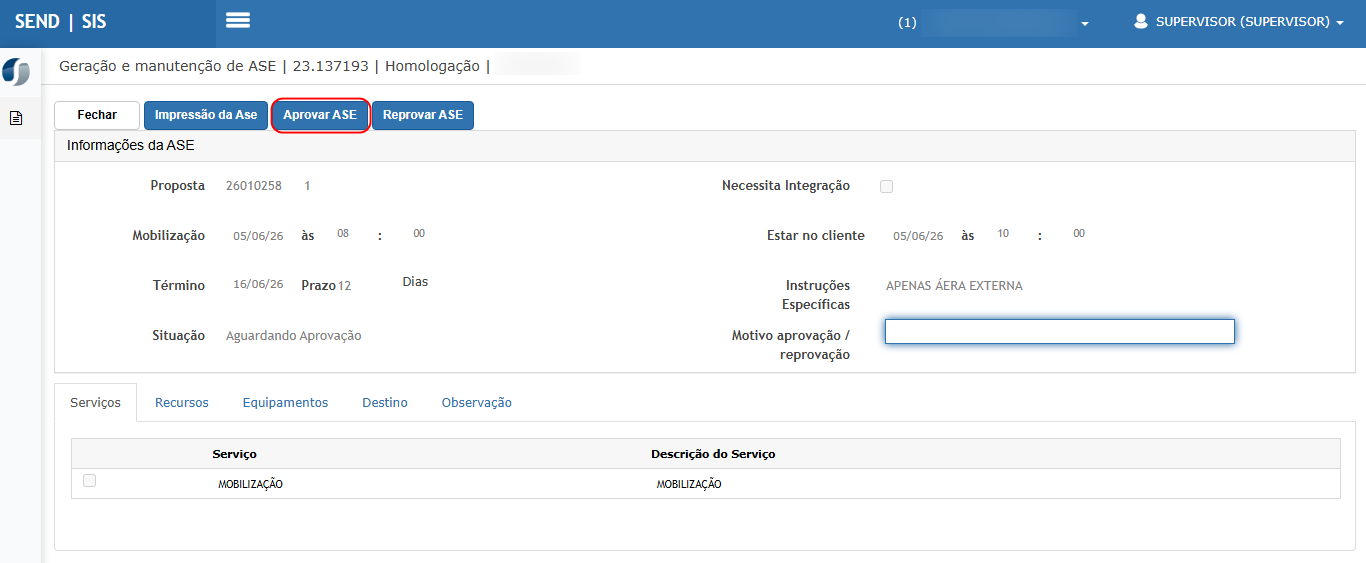Open the SUPERVISOR user dropdown
This screenshot has width=1366, height=563.
click(x=1239, y=21)
